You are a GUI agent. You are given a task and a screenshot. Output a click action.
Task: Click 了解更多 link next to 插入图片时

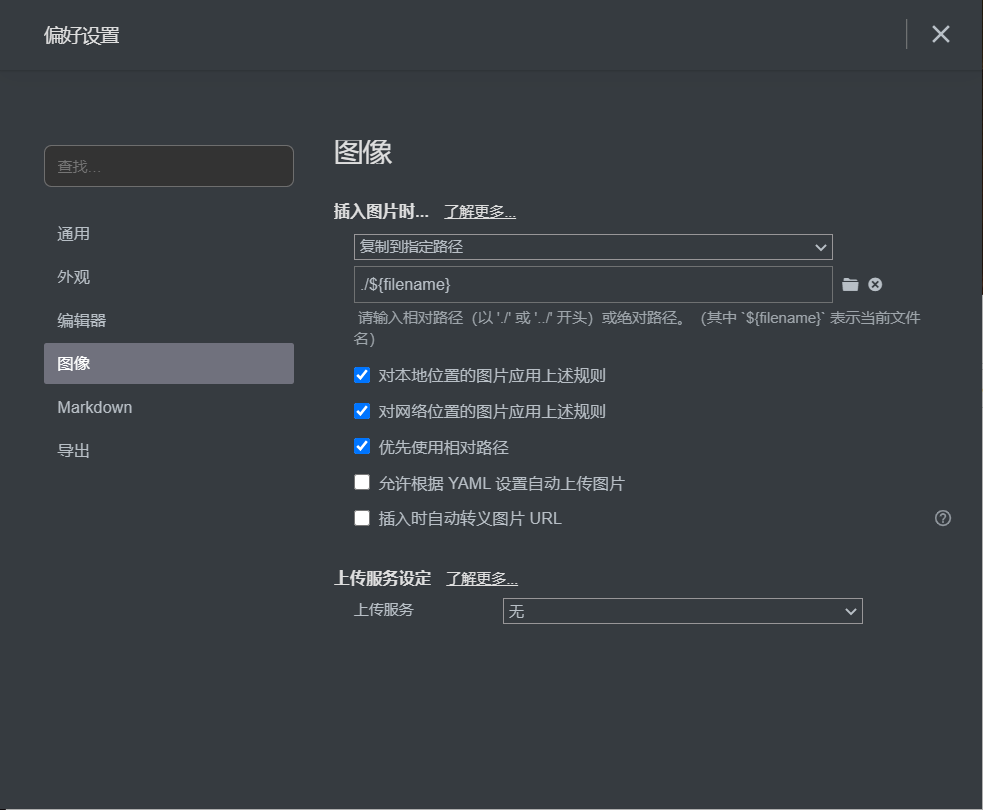tap(482, 211)
